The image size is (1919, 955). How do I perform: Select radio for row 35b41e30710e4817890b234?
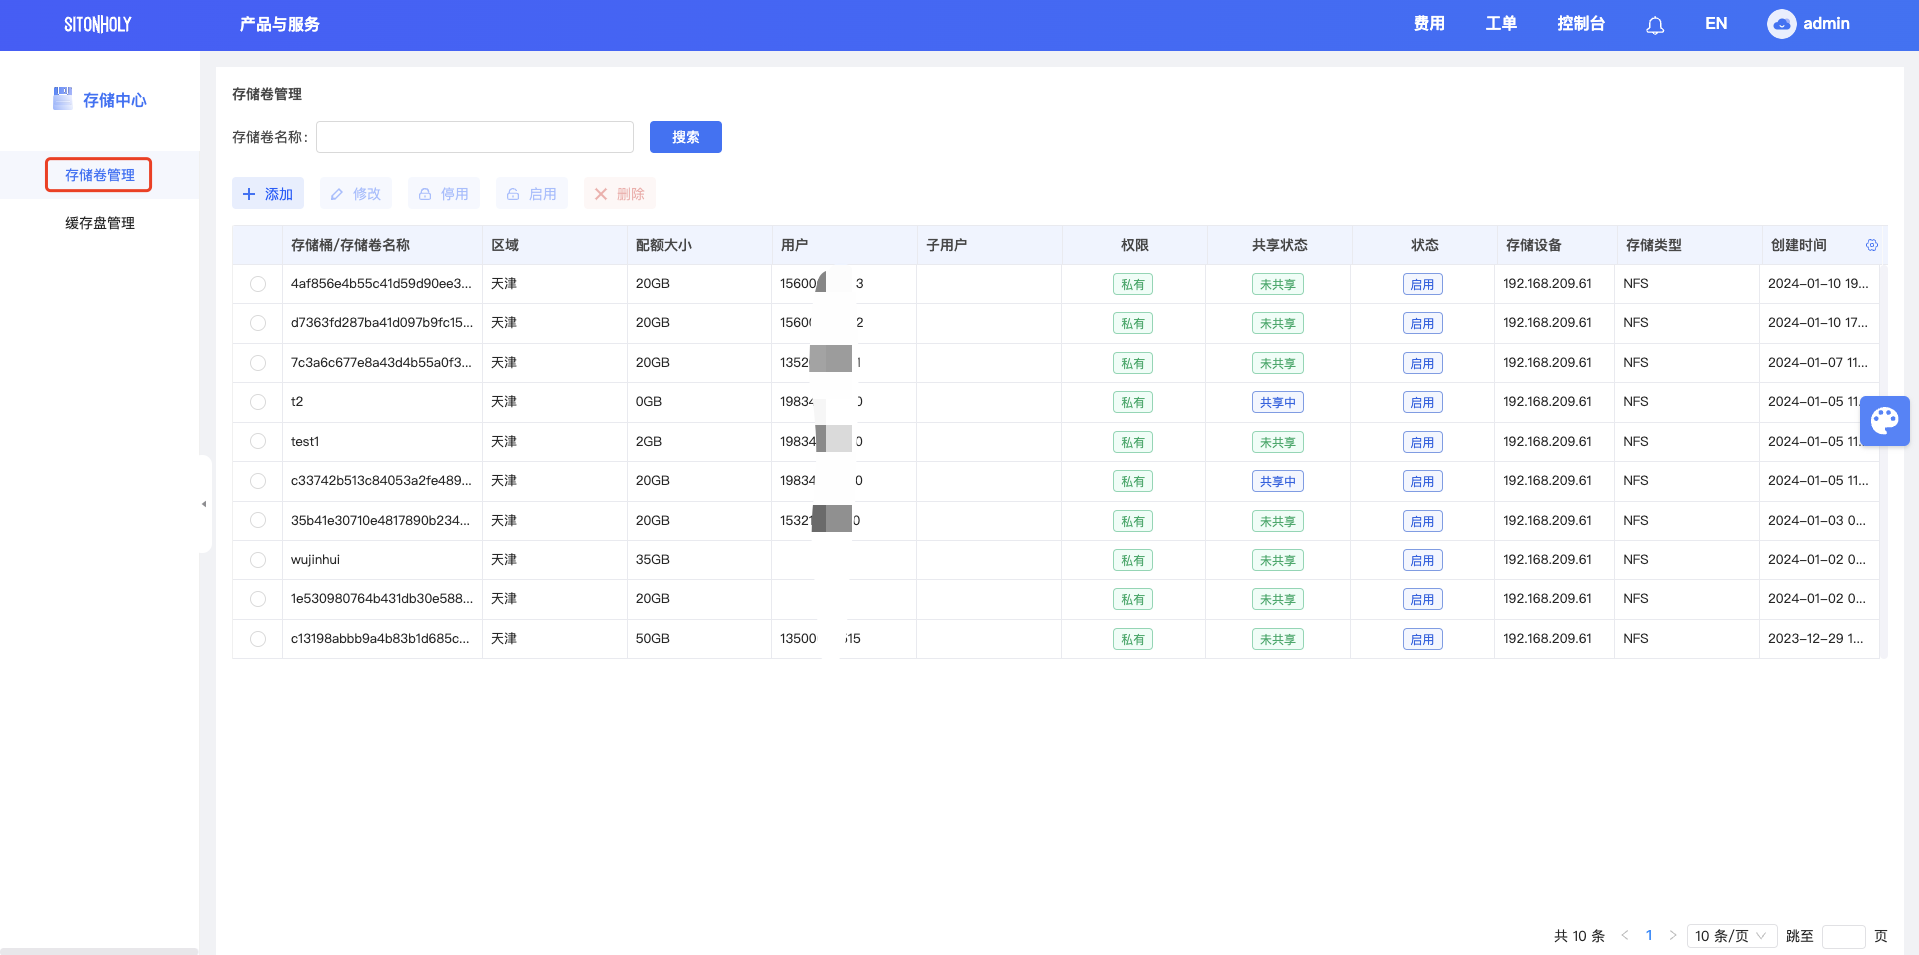point(258,520)
